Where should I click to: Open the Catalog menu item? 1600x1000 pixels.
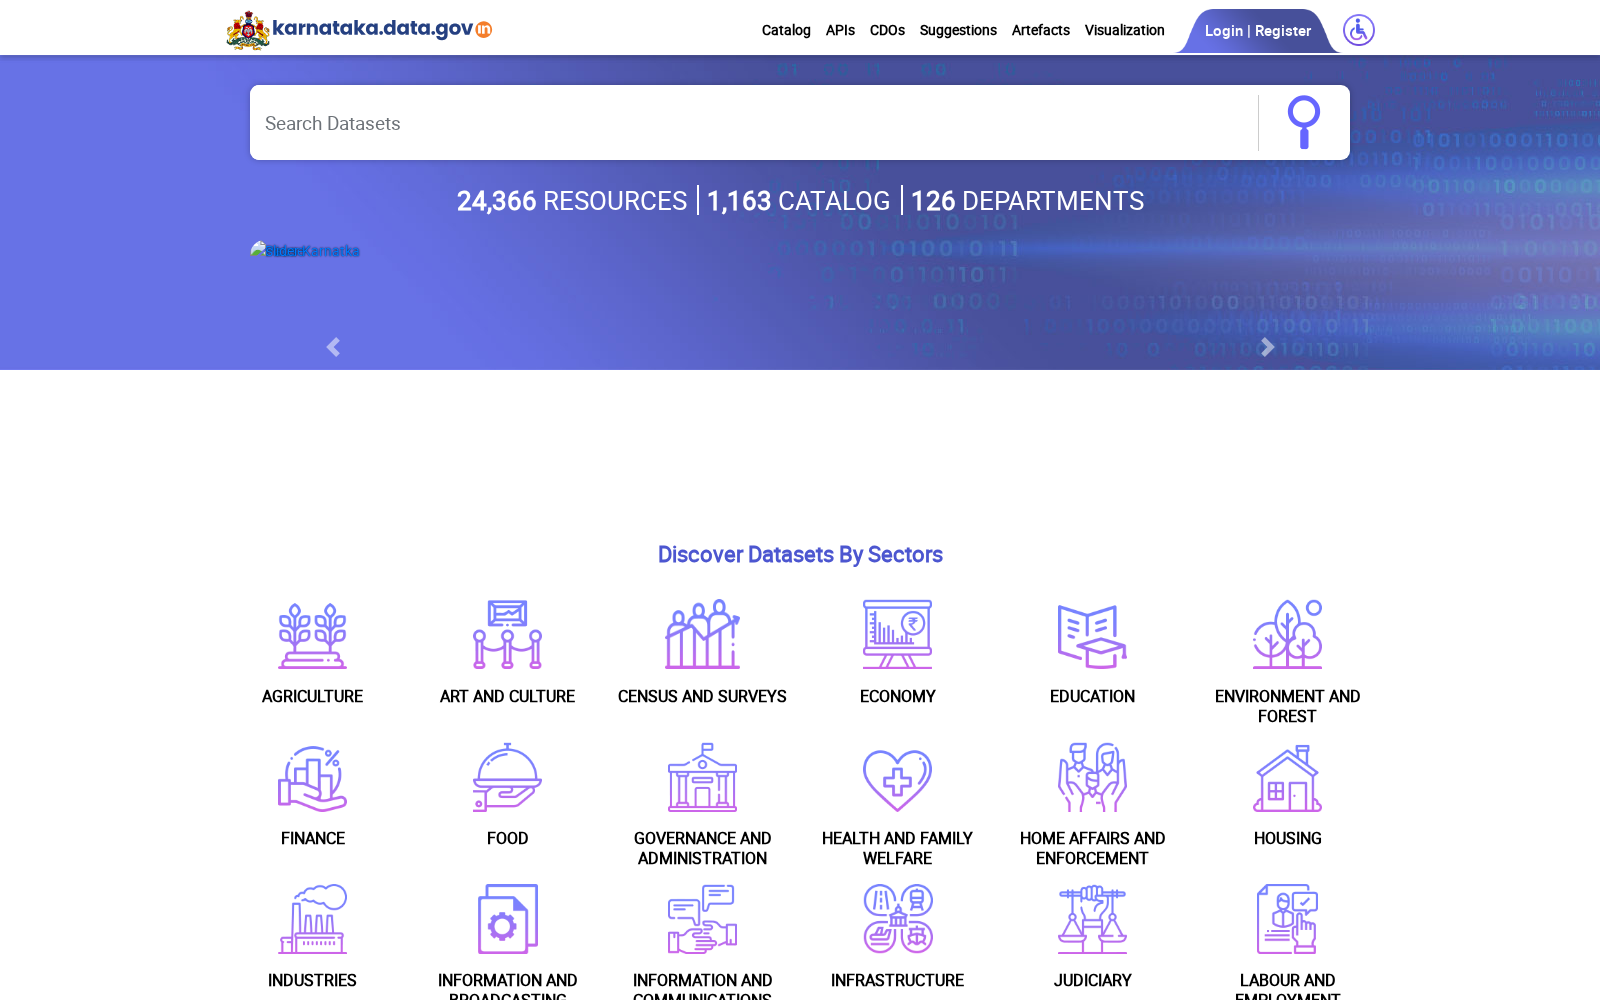click(786, 30)
